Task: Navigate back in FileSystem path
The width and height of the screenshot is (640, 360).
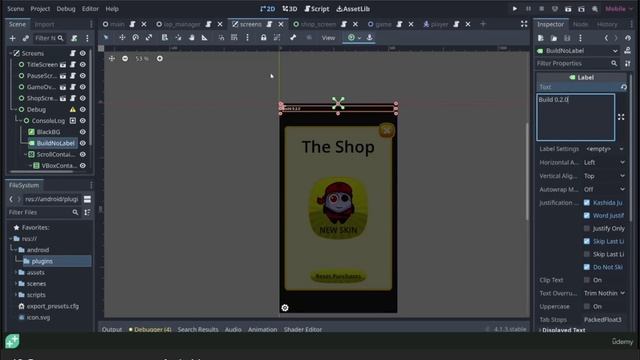Action: tap(11, 199)
